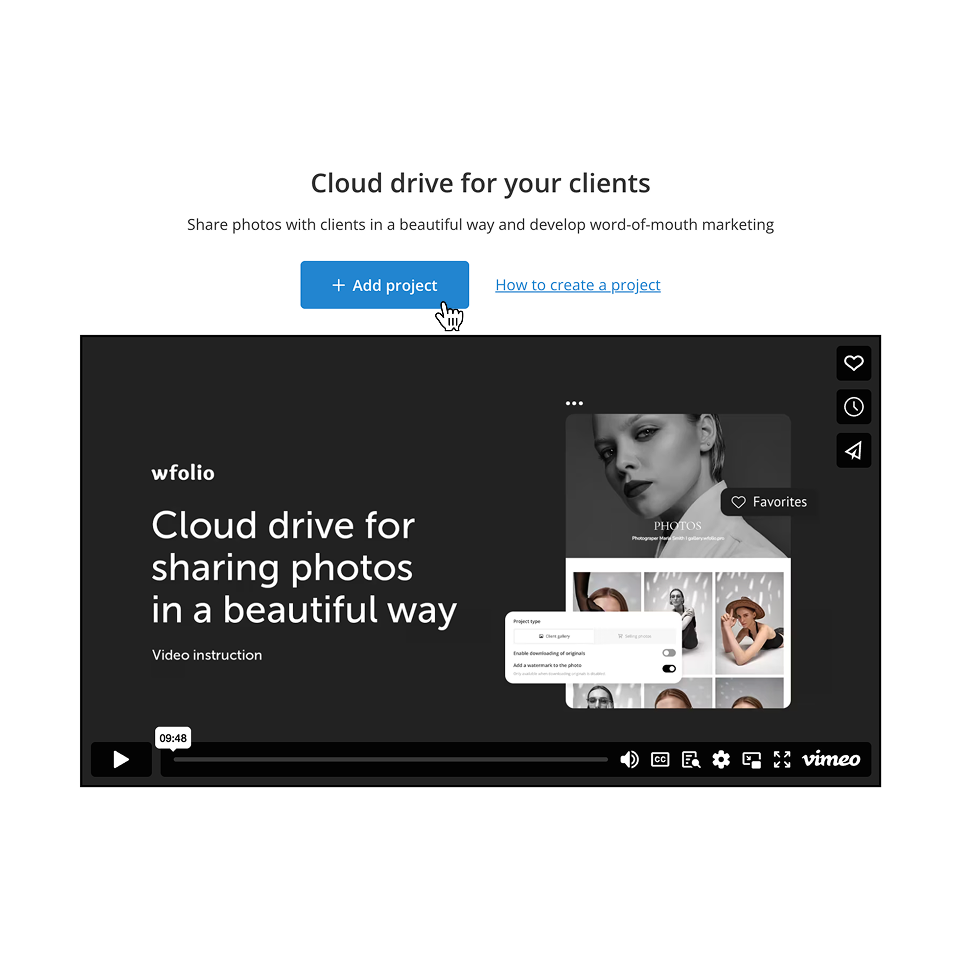This screenshot has width=960, height=960.
Task: Open the three-dots menu above gallery
Action: point(574,404)
